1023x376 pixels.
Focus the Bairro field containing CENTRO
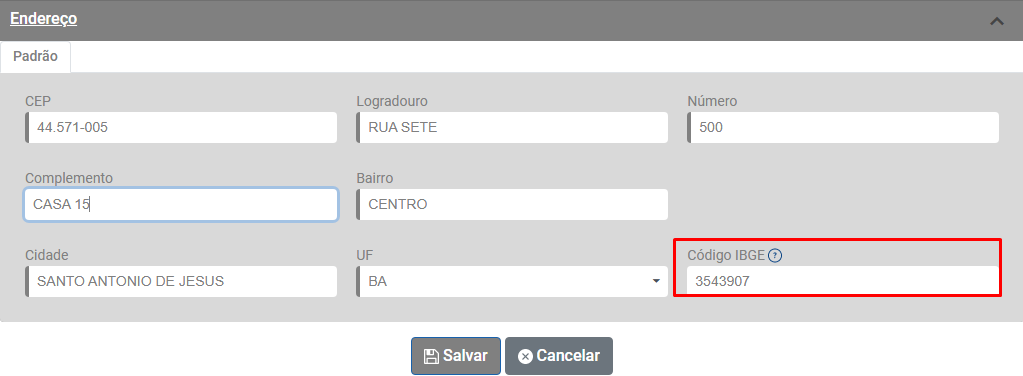[512, 205]
